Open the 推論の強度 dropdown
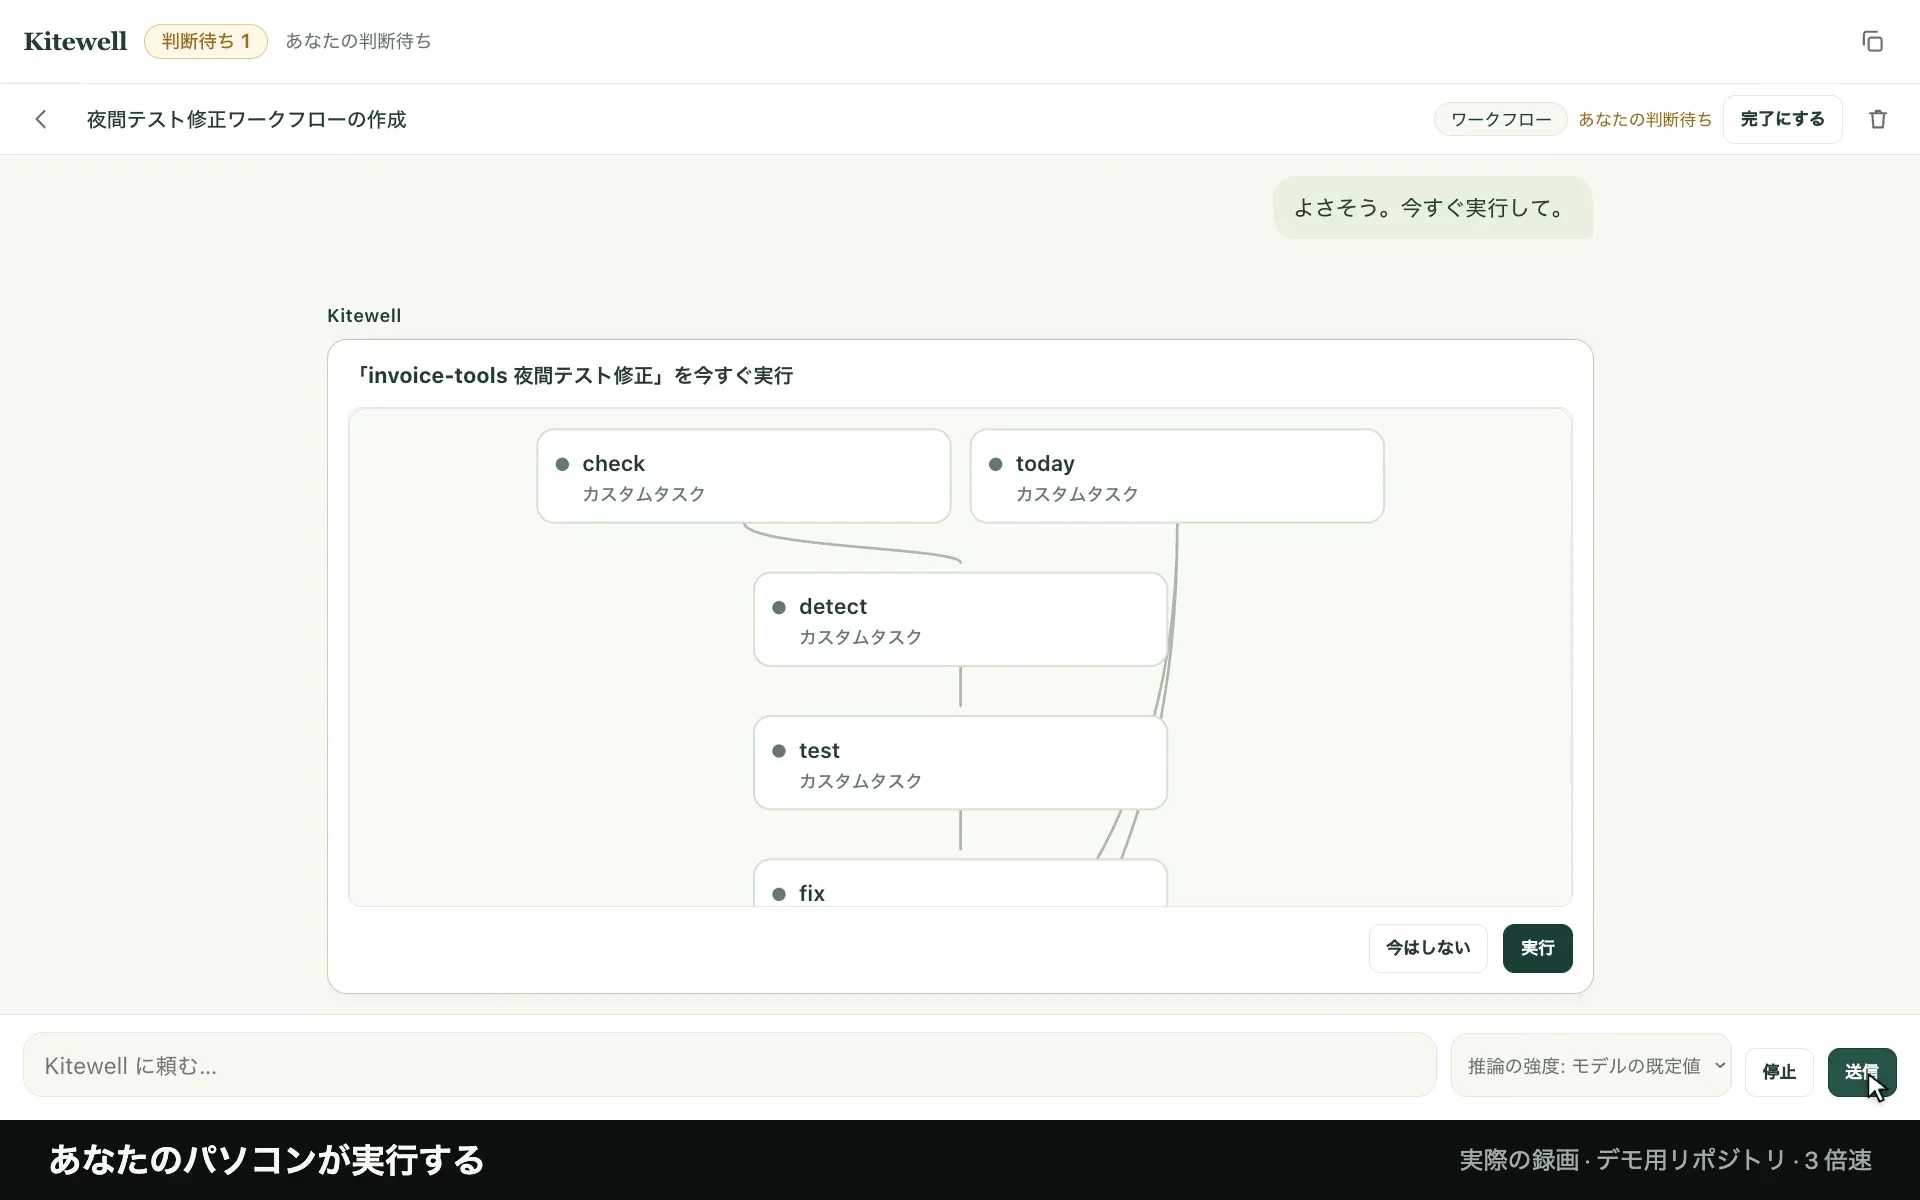The width and height of the screenshot is (1920, 1200). coord(1590,1065)
